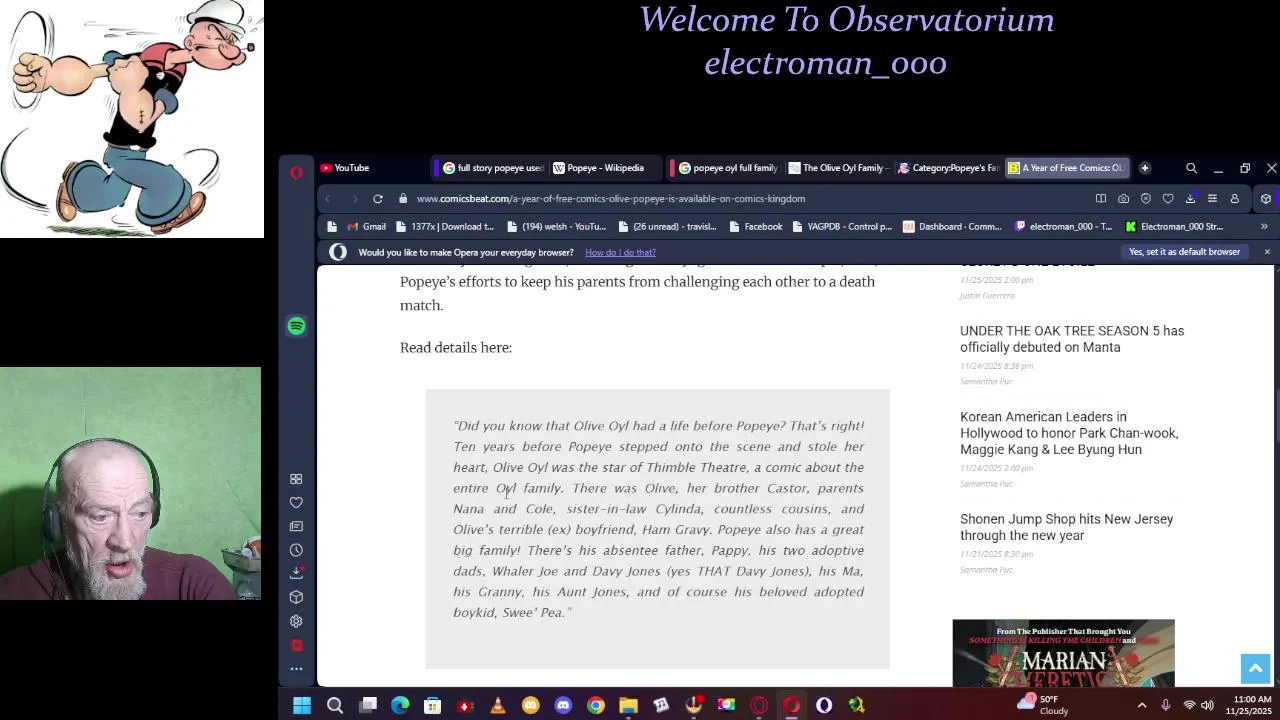Go forward with the forward arrow
The width and height of the screenshot is (1280, 720).
click(354, 199)
